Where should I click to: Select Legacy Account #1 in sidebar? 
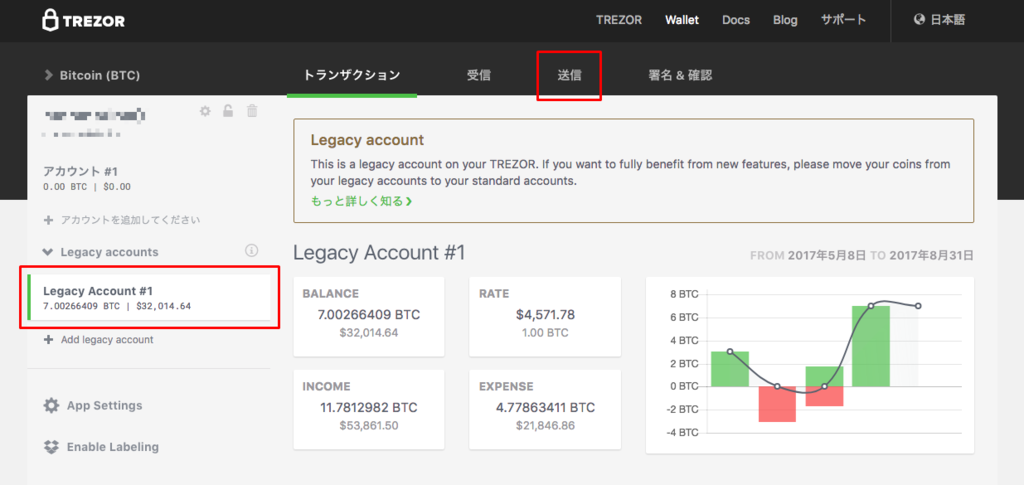[149, 298]
